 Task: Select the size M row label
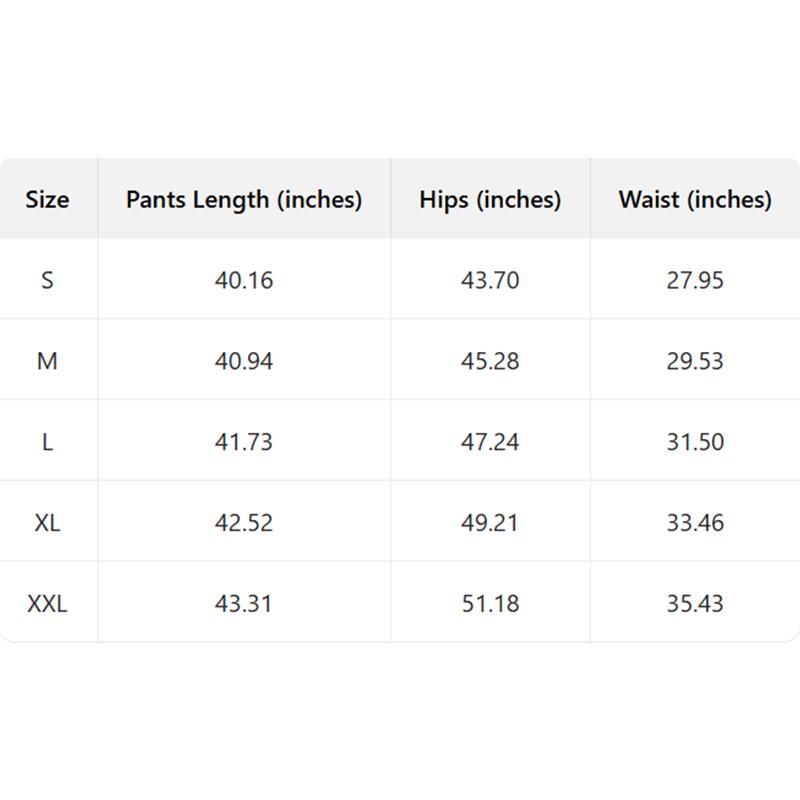click(47, 361)
